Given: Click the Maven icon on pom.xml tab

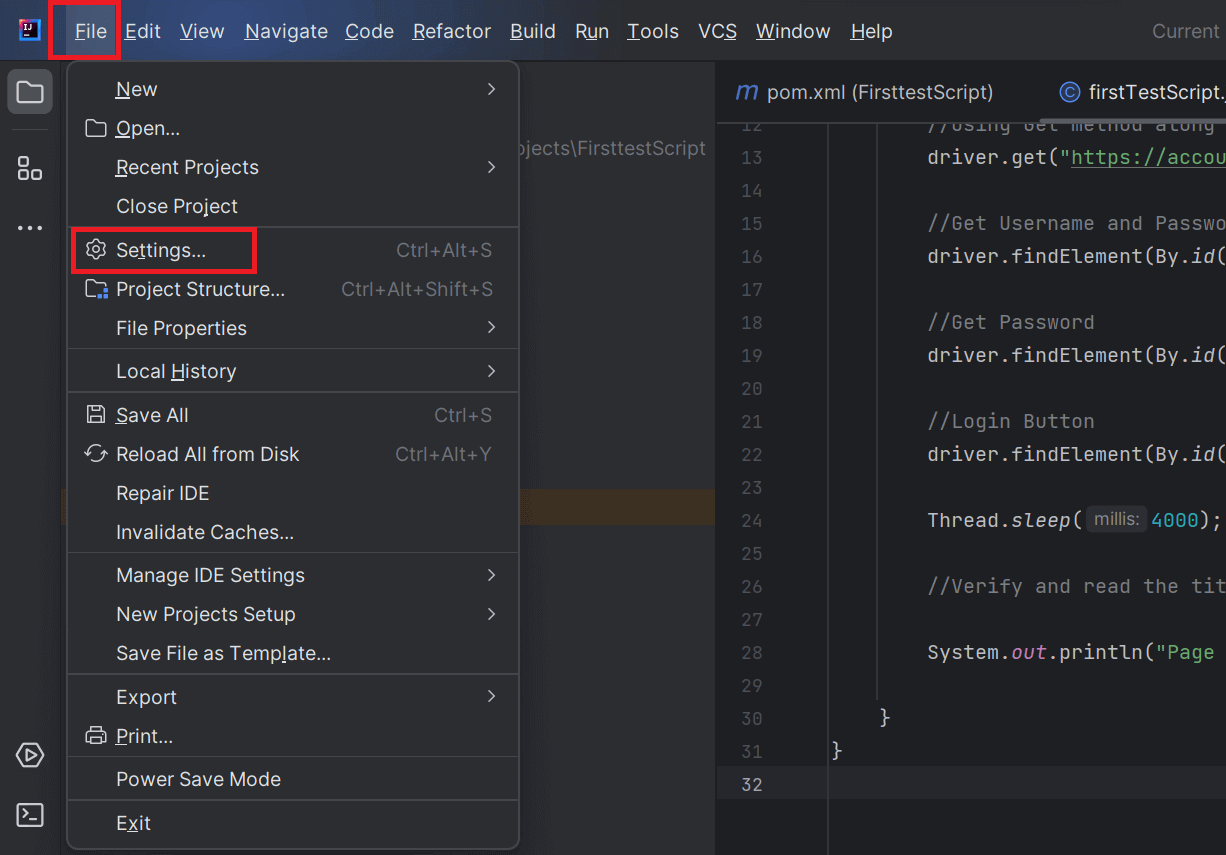Looking at the screenshot, I should 746,91.
